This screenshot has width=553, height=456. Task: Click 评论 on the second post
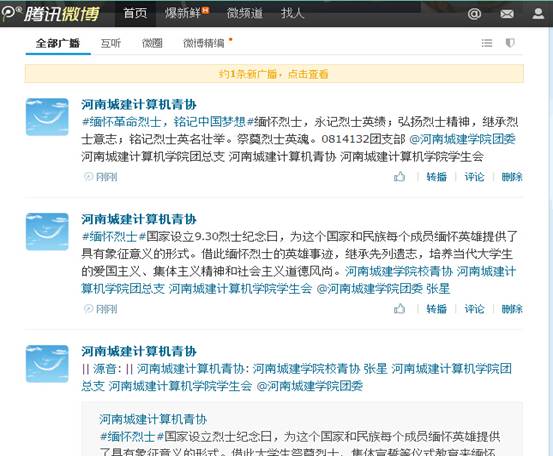(x=474, y=309)
